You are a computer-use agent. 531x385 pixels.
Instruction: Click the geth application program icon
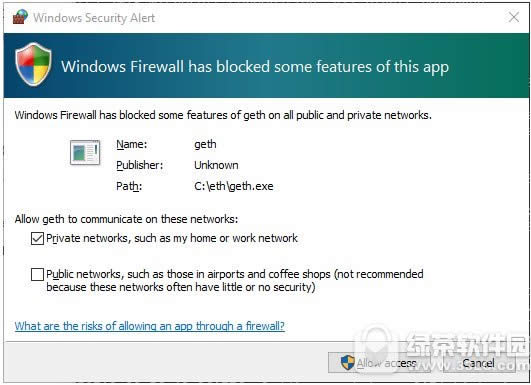coord(85,152)
